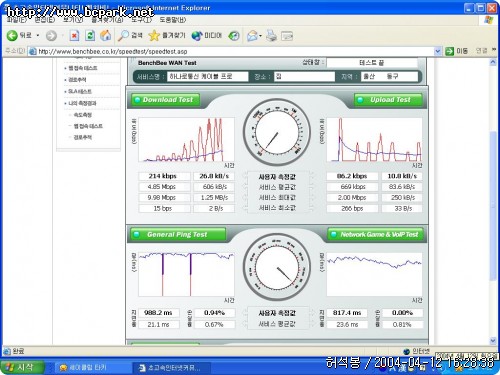Click the page icon in the address bar
The width and height of the screenshot is (500, 375).
[x=32, y=51]
